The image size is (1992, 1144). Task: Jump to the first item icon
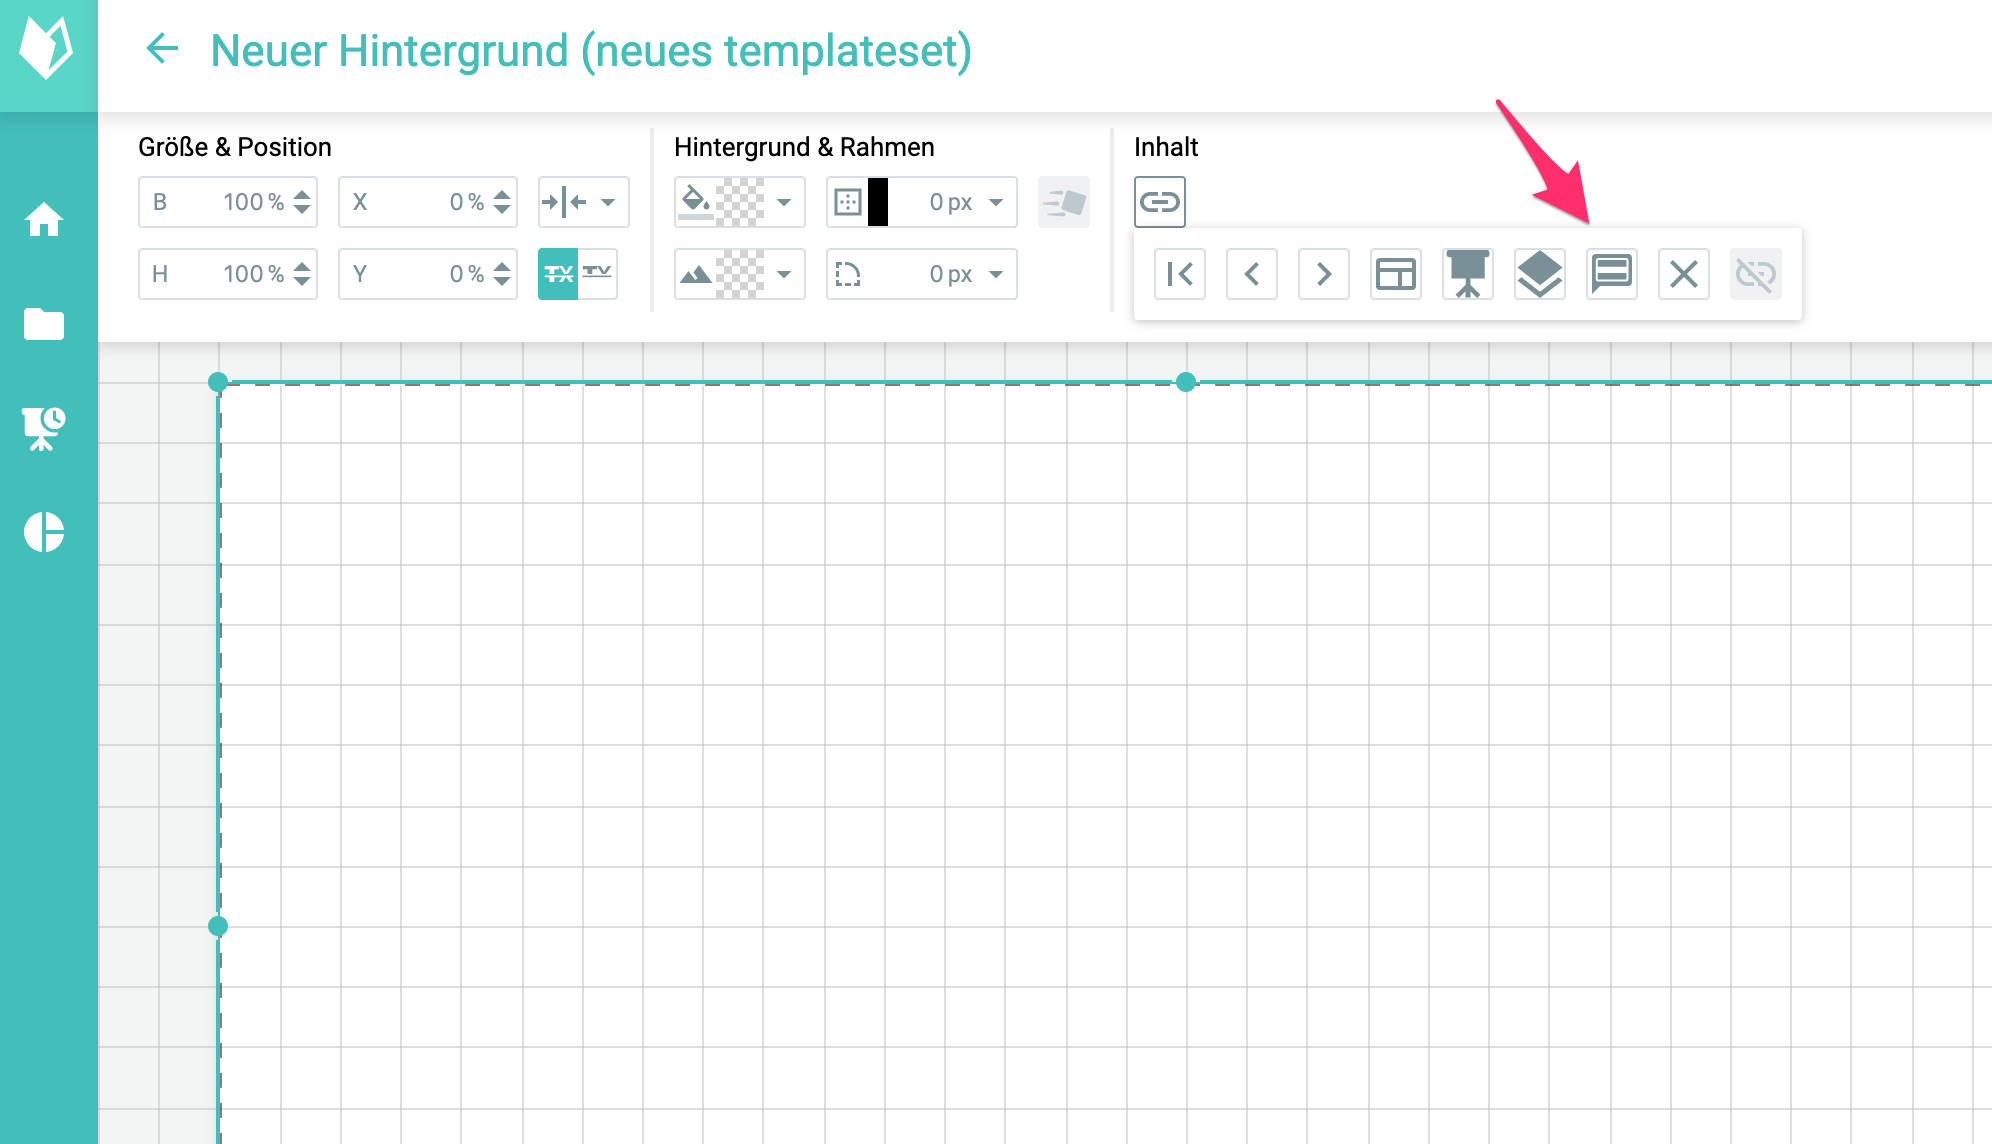click(1180, 274)
